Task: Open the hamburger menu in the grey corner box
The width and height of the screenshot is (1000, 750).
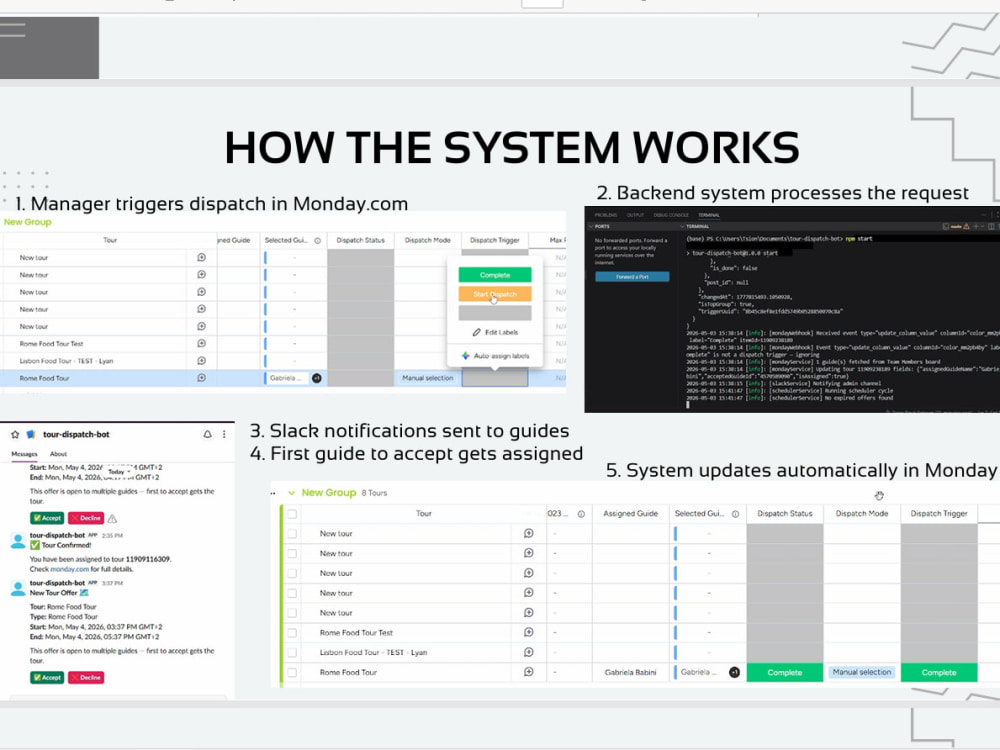Action: pyautogui.click(x=13, y=30)
